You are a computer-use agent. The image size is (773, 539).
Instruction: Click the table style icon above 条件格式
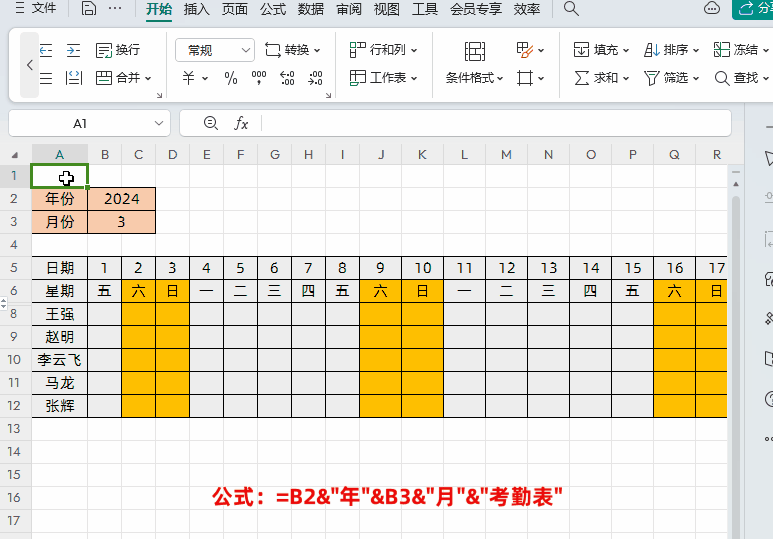tap(475, 51)
